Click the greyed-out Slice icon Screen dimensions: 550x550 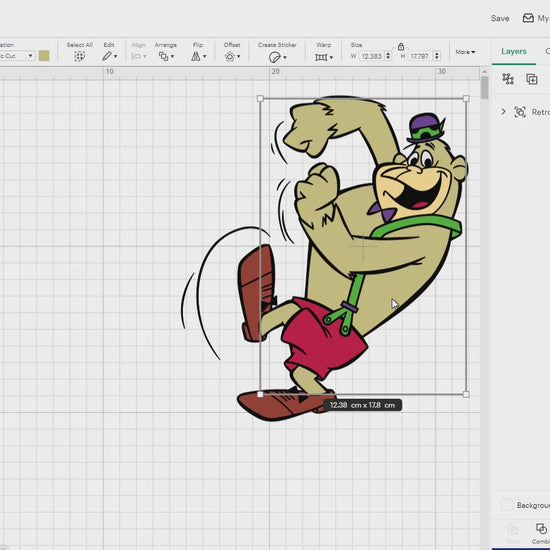(x=512, y=528)
